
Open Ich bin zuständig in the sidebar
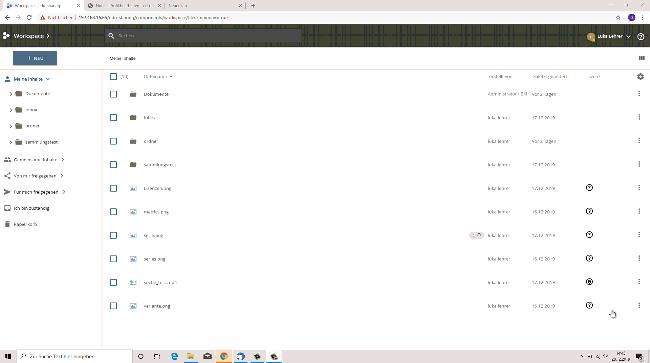32,208
